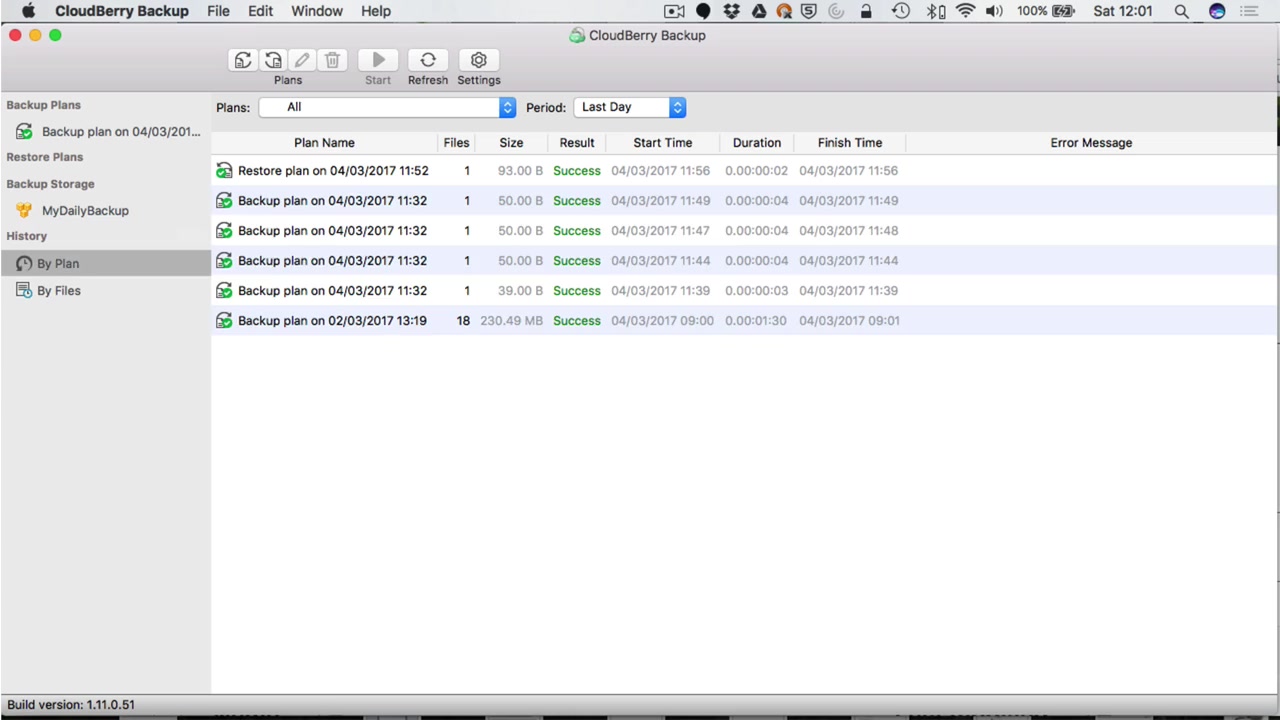Click the Bluetooth menu bar icon
Screen dimensions: 1280x720
935,11
